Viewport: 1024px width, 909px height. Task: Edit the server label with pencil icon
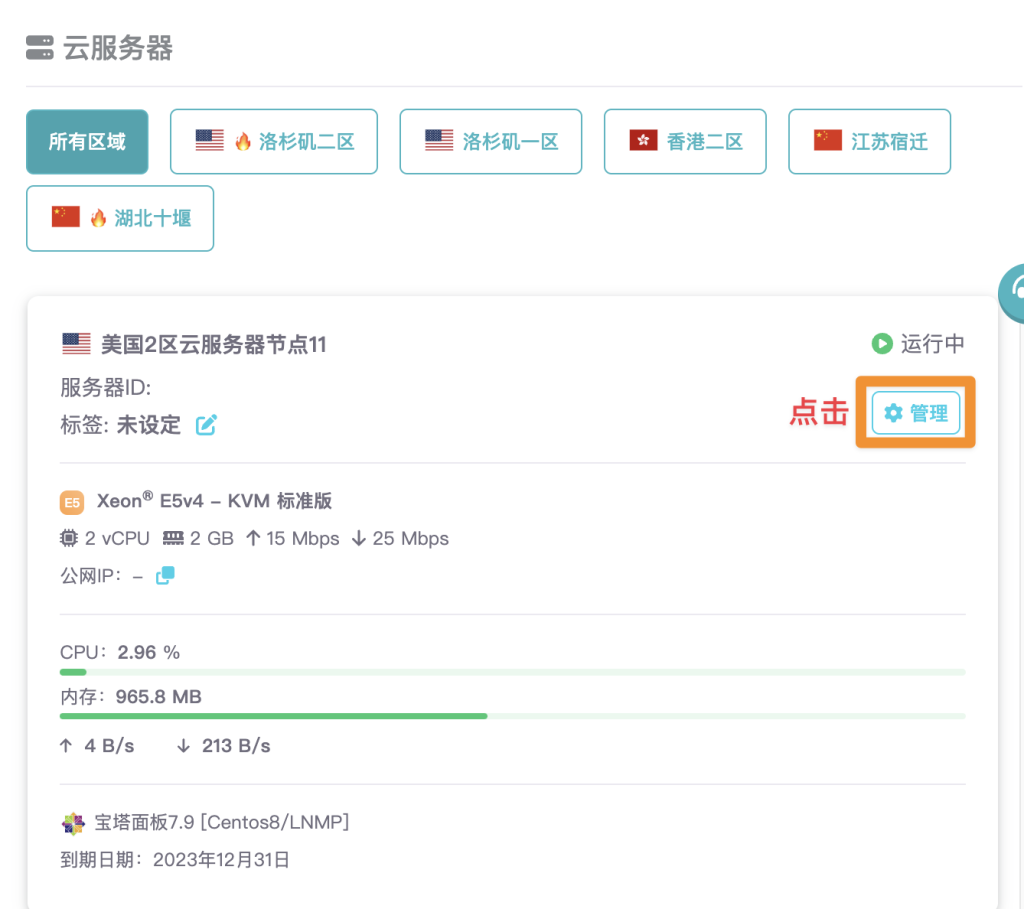tap(206, 425)
